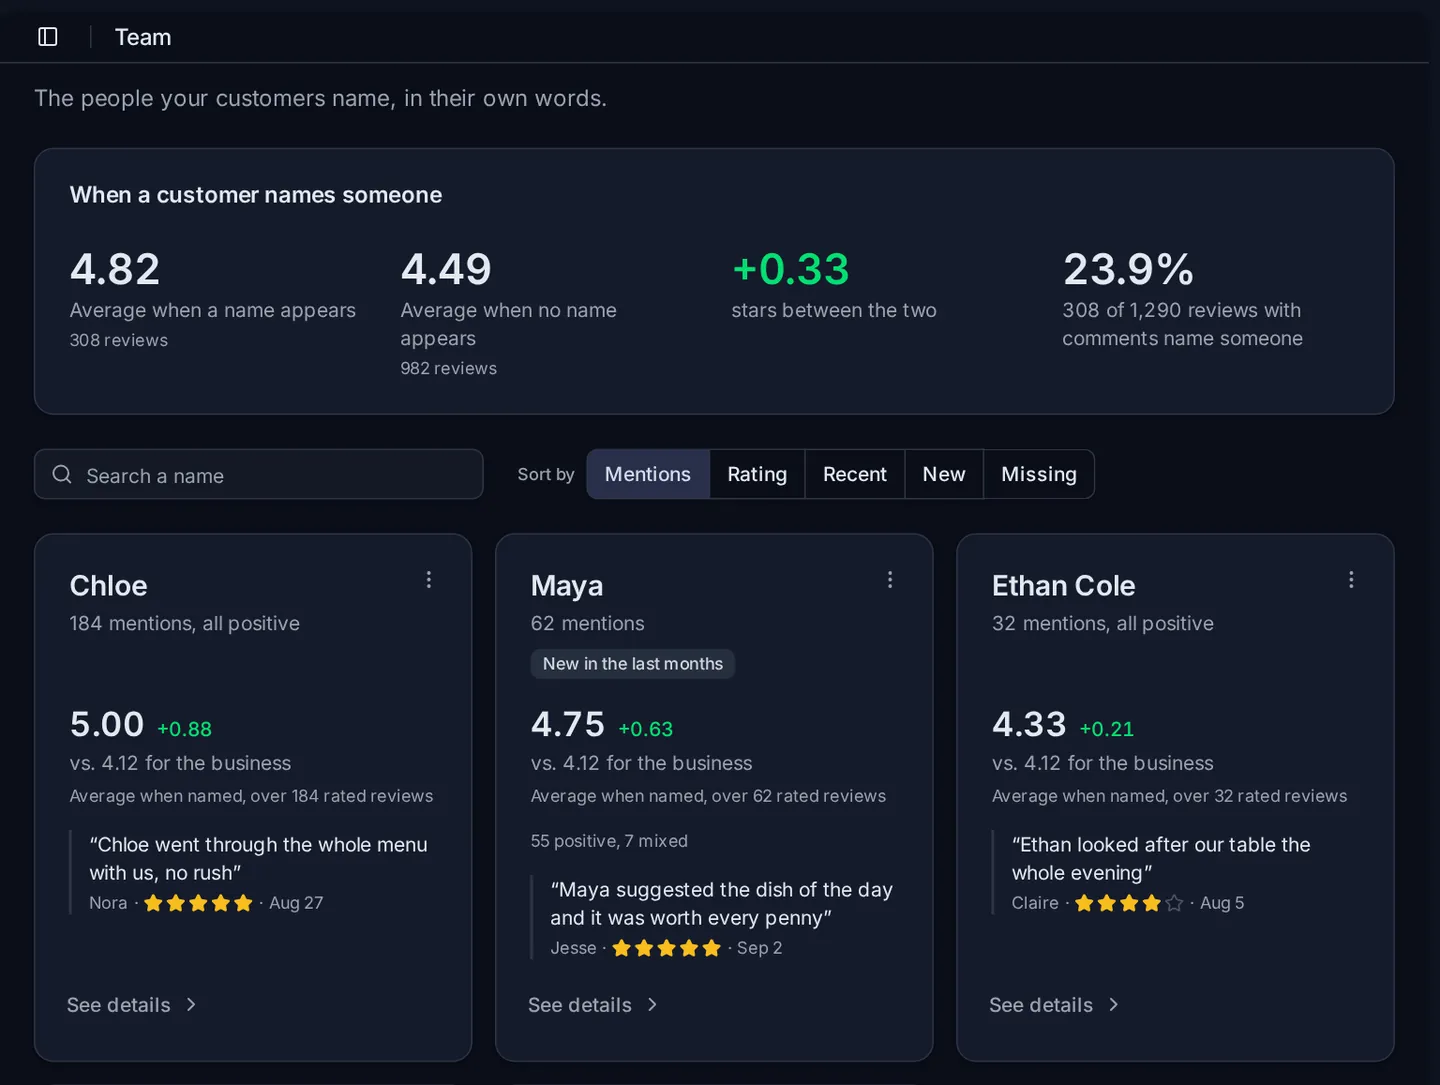Select the 4.82 average value
Screen dimensions: 1440x1085
click(x=115, y=269)
